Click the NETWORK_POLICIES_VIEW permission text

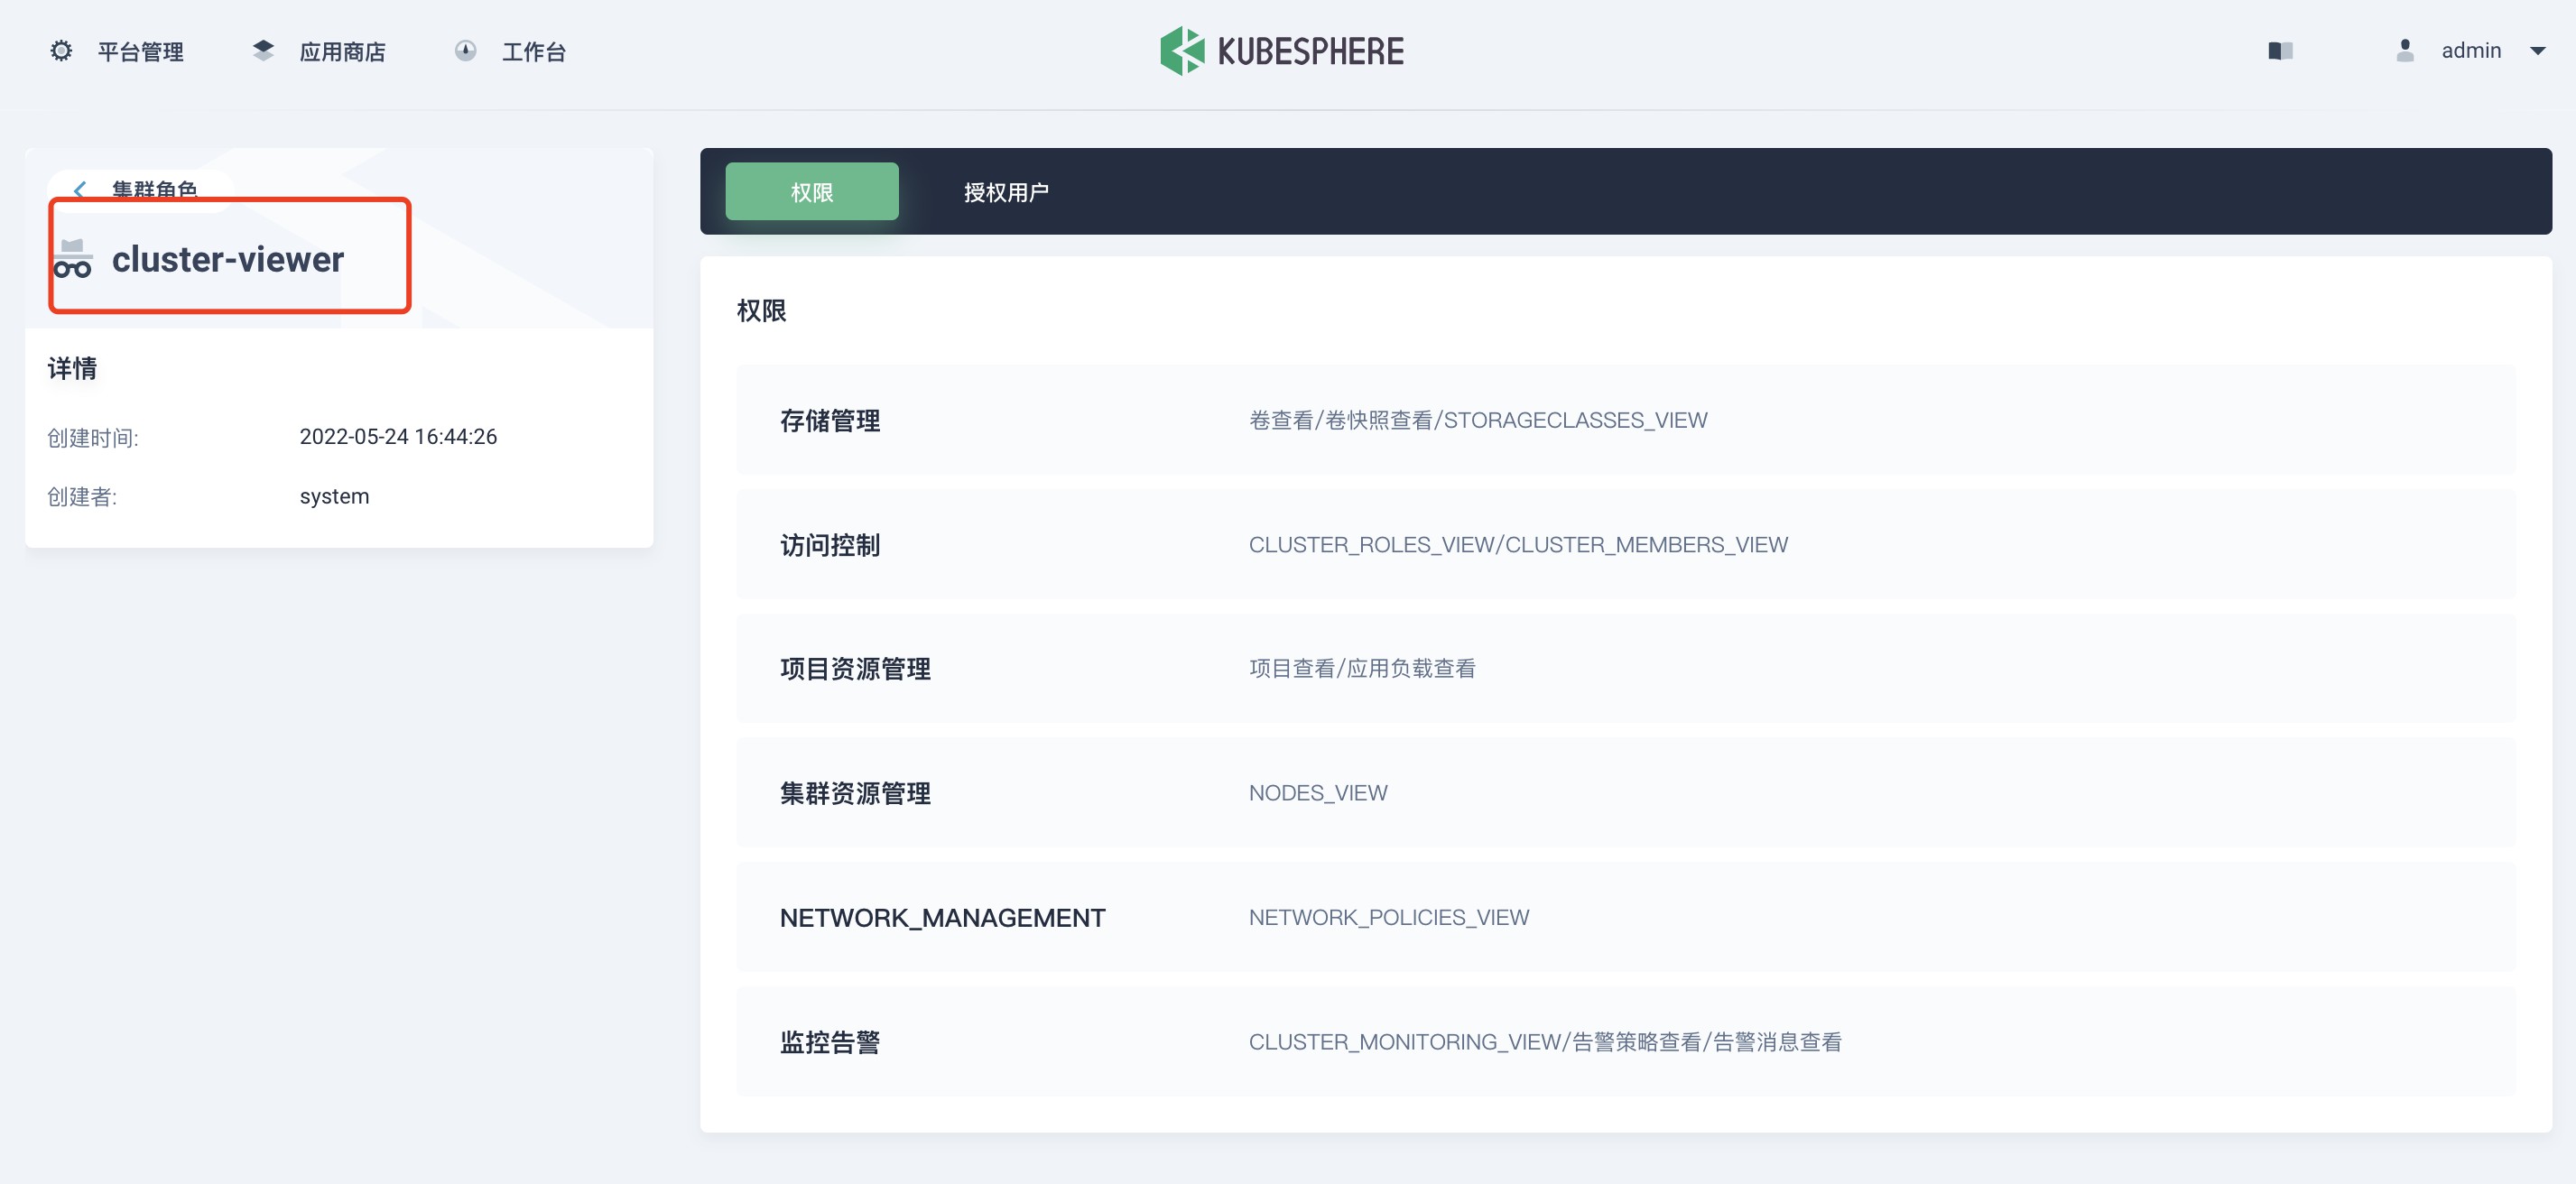coord(1388,917)
